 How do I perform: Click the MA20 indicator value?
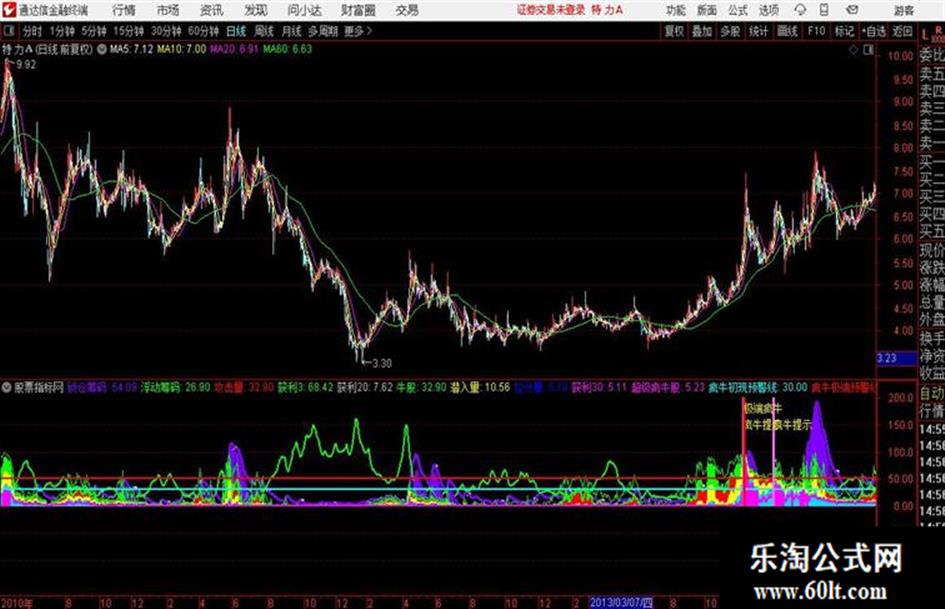(x=234, y=49)
